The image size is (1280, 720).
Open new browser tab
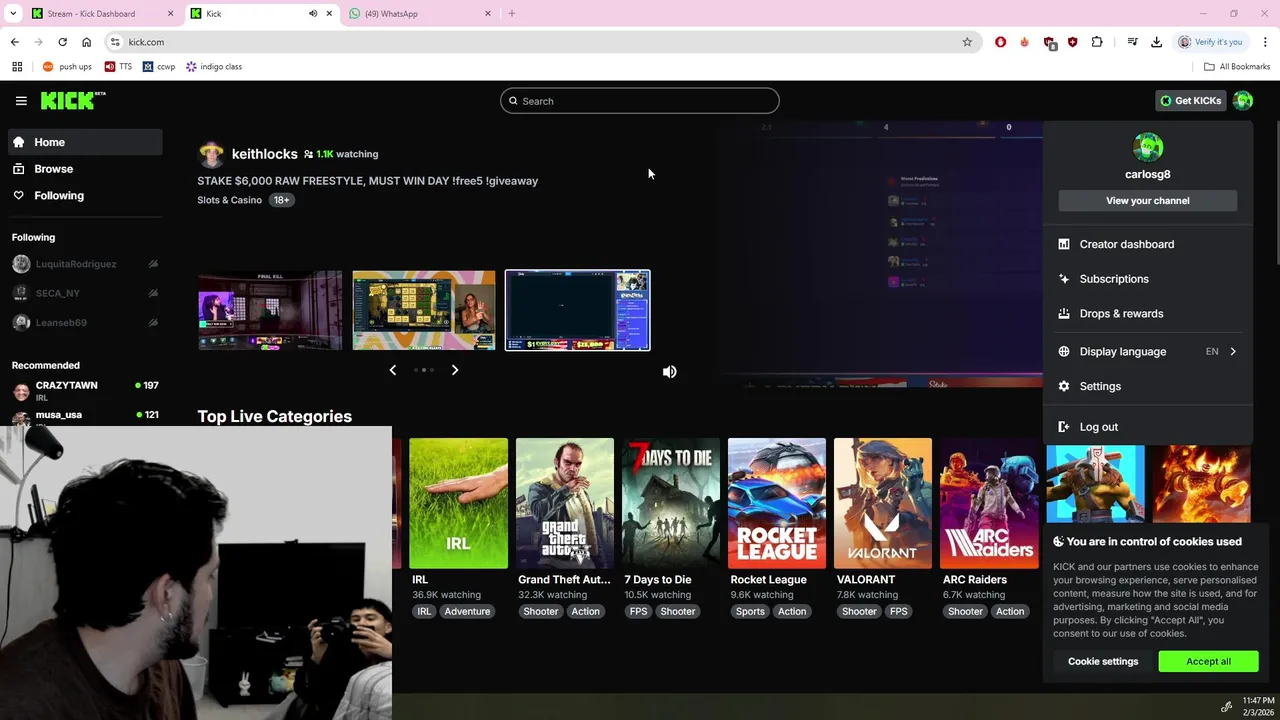[512, 14]
